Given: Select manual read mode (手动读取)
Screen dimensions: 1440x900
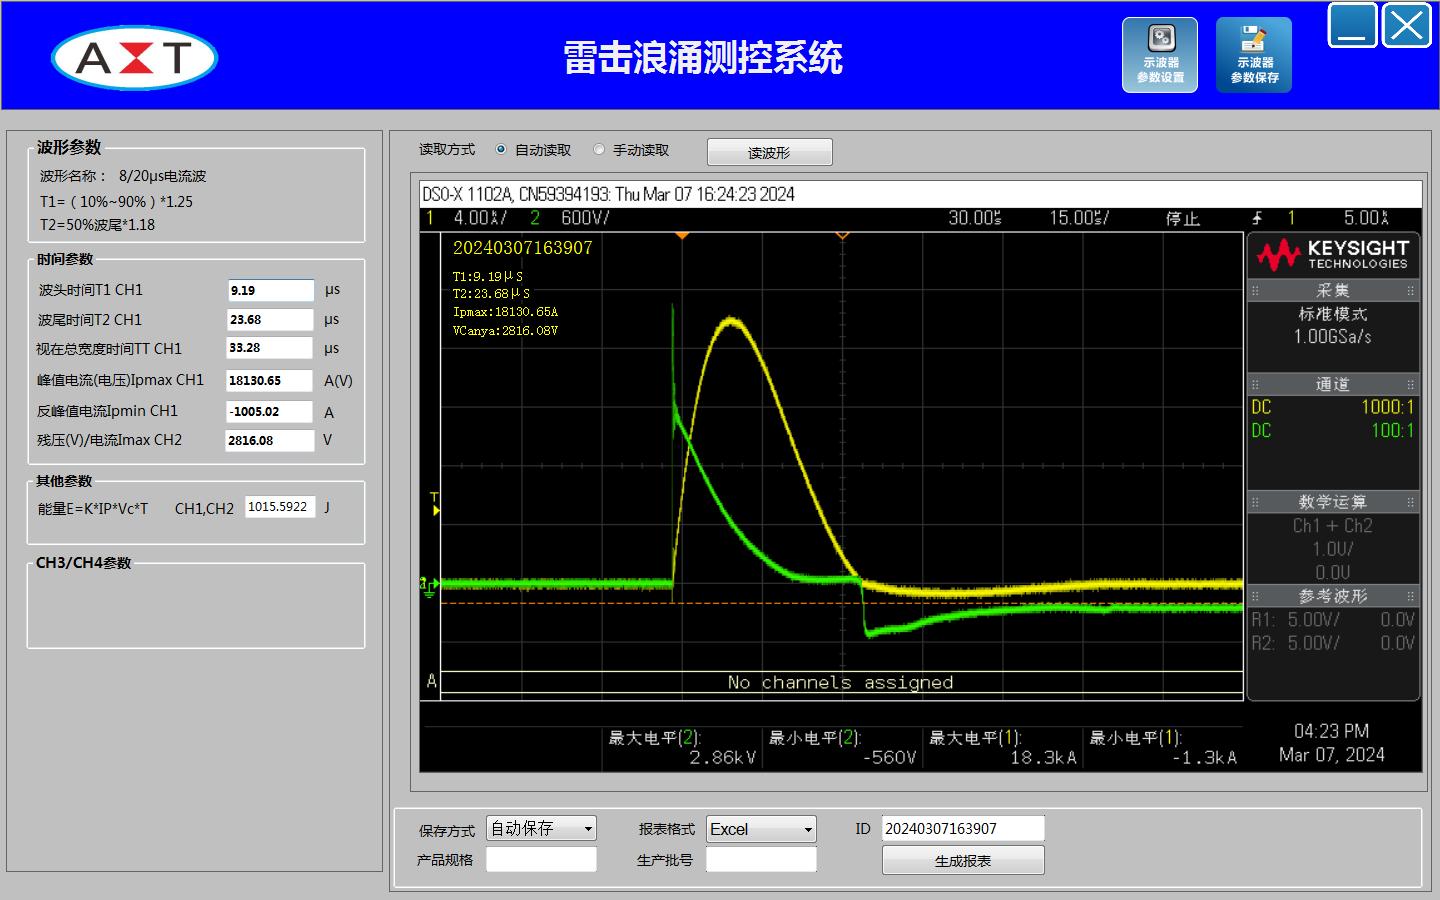Looking at the screenshot, I should [x=599, y=150].
